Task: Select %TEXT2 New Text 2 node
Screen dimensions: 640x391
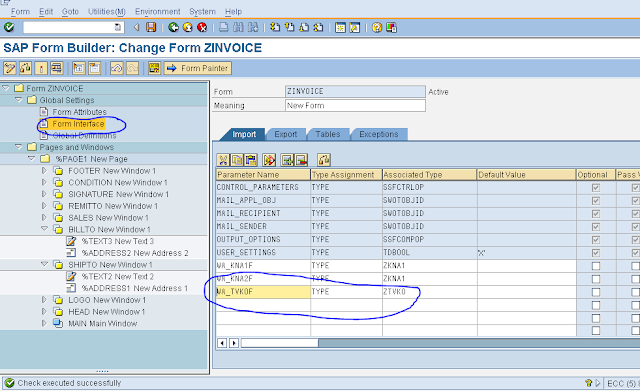Action: (x=118, y=276)
